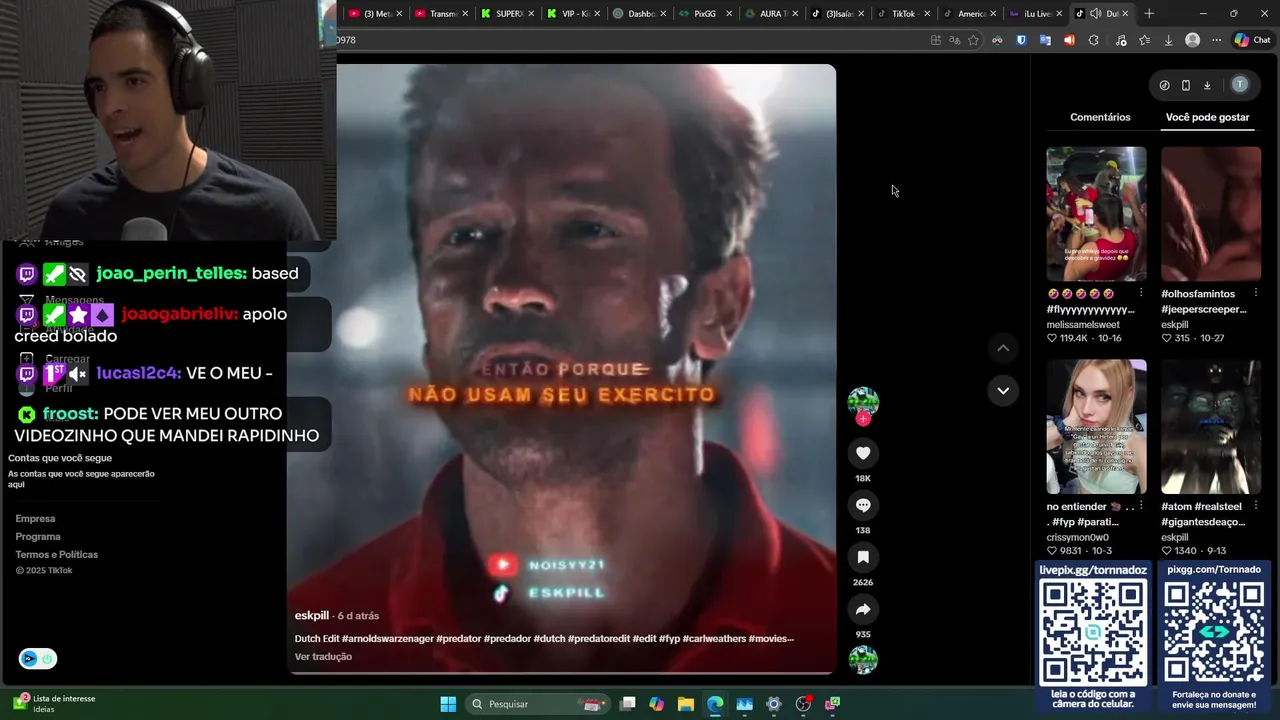Image resolution: width=1280 pixels, height=720 pixels.
Task: Open the comments on the video
Action: 863,505
